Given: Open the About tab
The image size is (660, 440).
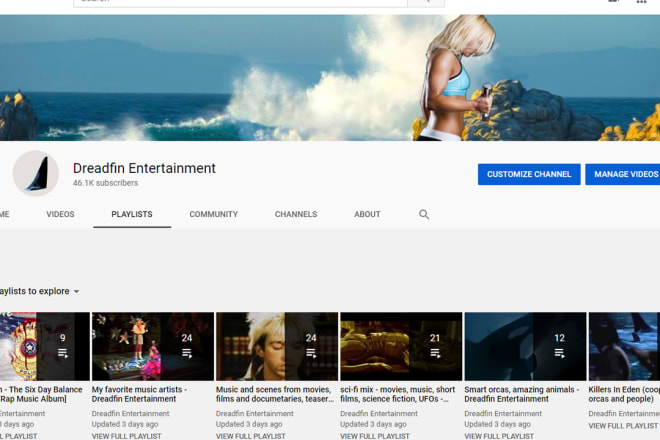Looking at the screenshot, I should [367, 214].
